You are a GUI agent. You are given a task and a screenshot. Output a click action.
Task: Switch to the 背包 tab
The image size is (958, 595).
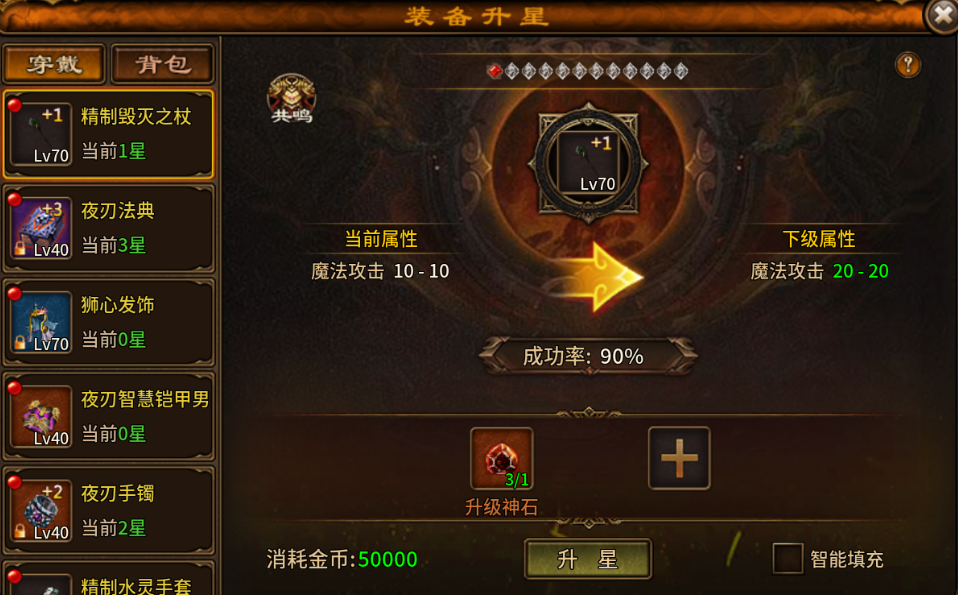tap(163, 64)
